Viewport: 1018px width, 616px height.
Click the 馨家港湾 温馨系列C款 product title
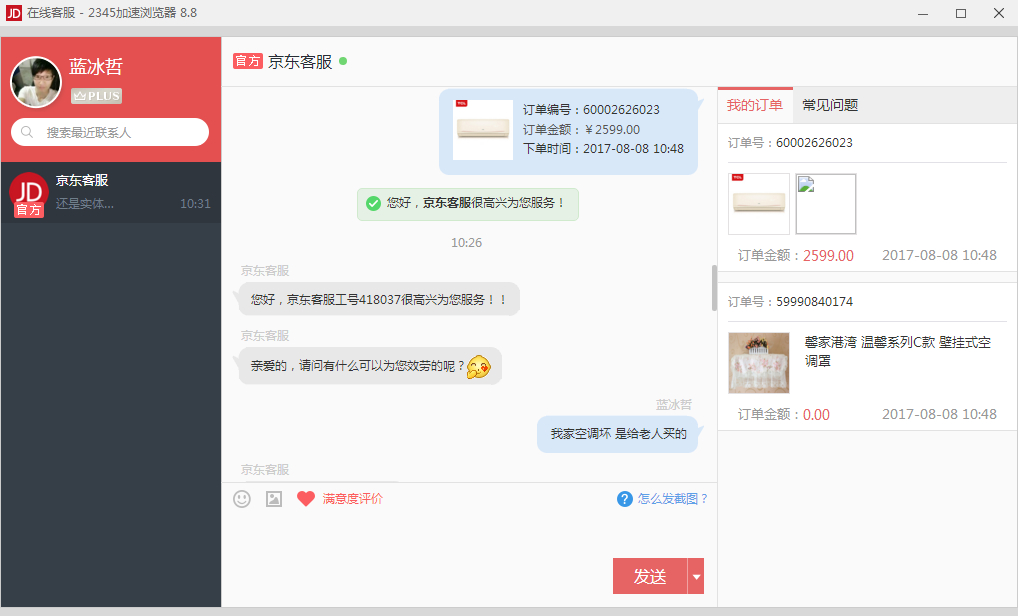pyautogui.click(x=898, y=351)
